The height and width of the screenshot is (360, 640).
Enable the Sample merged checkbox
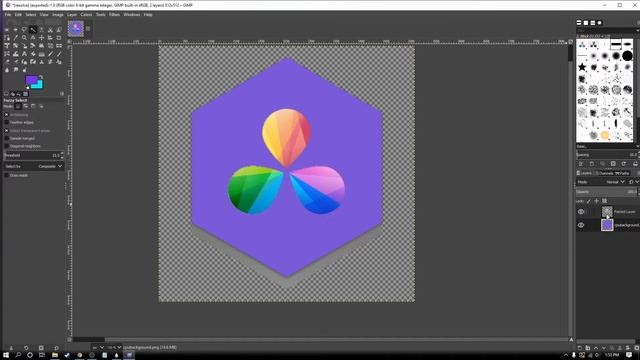7,138
